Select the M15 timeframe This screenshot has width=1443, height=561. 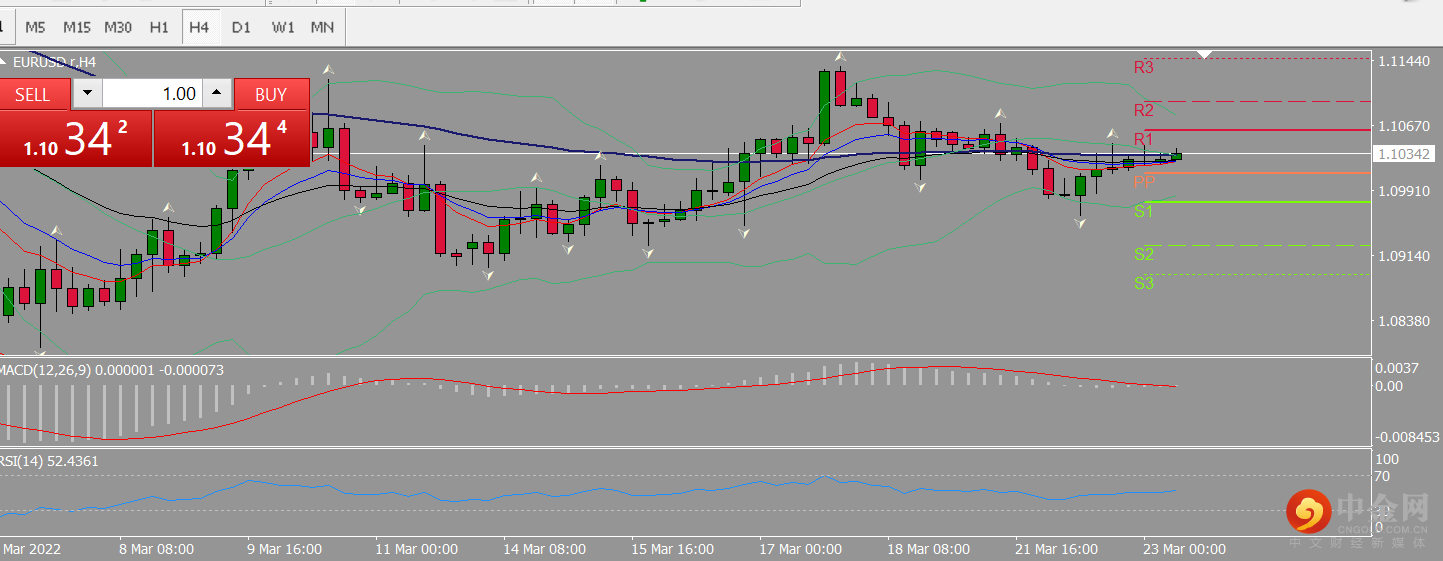[77, 27]
